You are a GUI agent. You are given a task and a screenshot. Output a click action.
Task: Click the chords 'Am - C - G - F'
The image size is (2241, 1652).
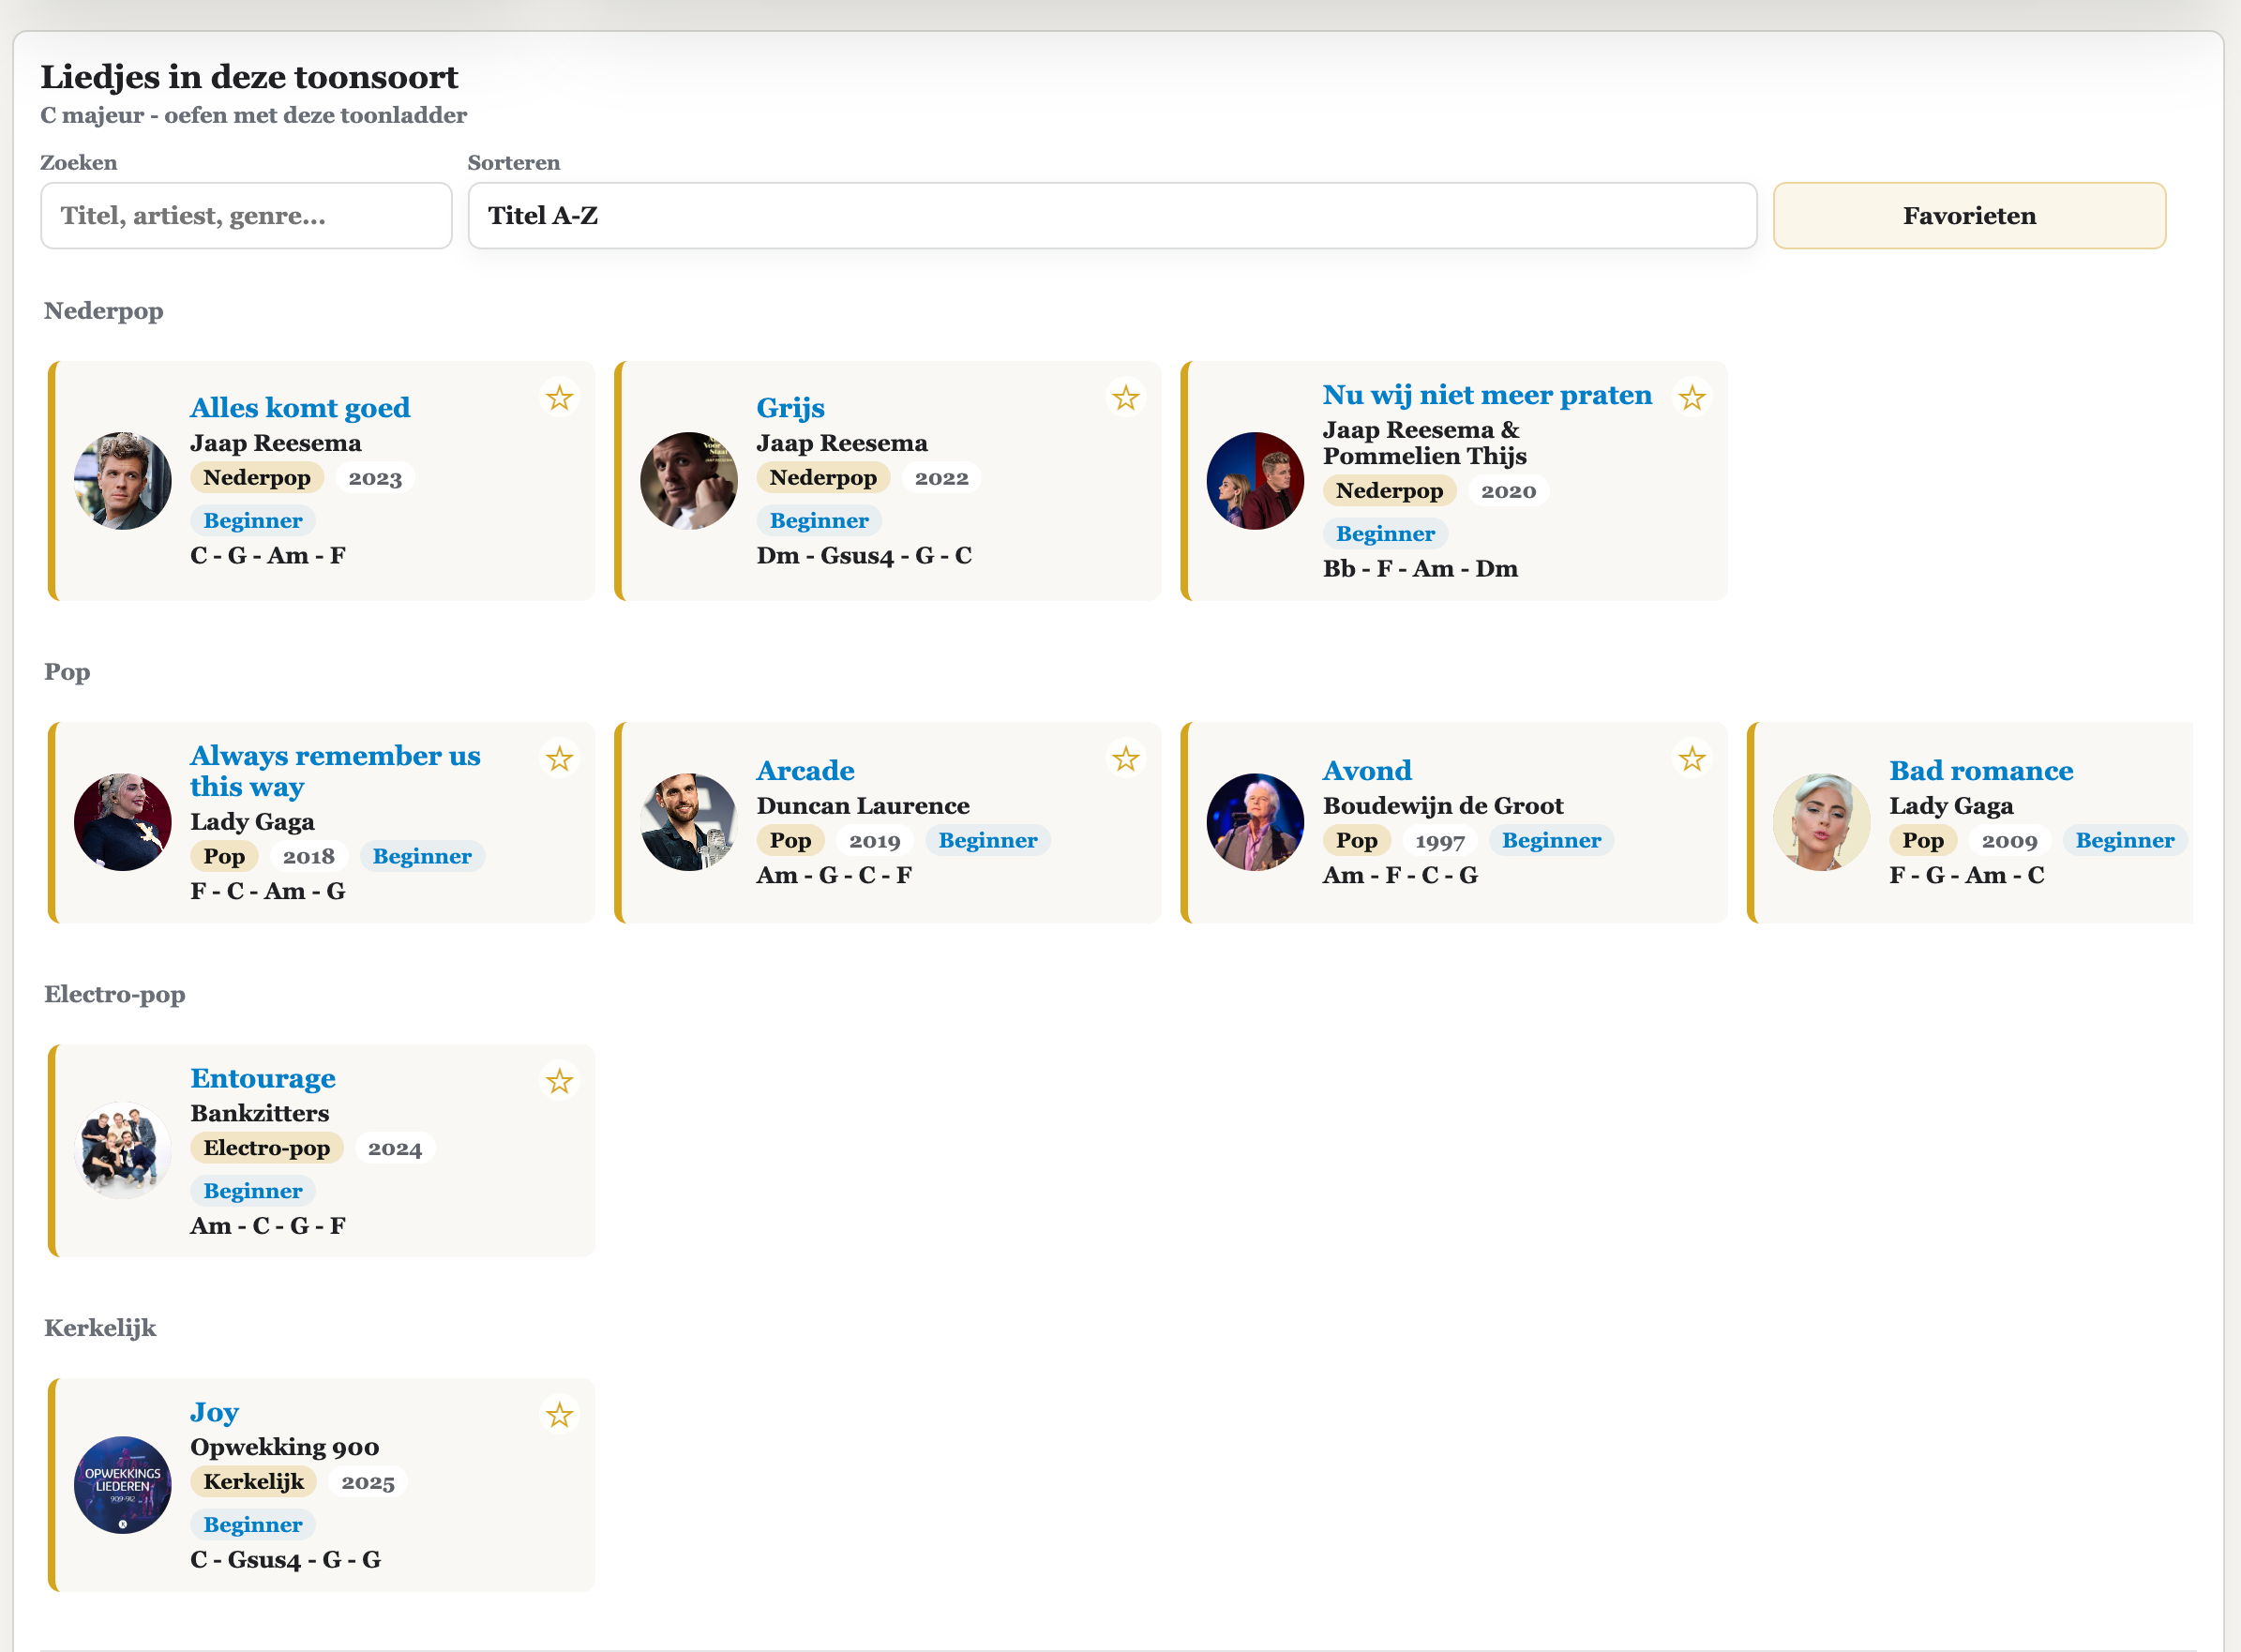pos(268,1227)
